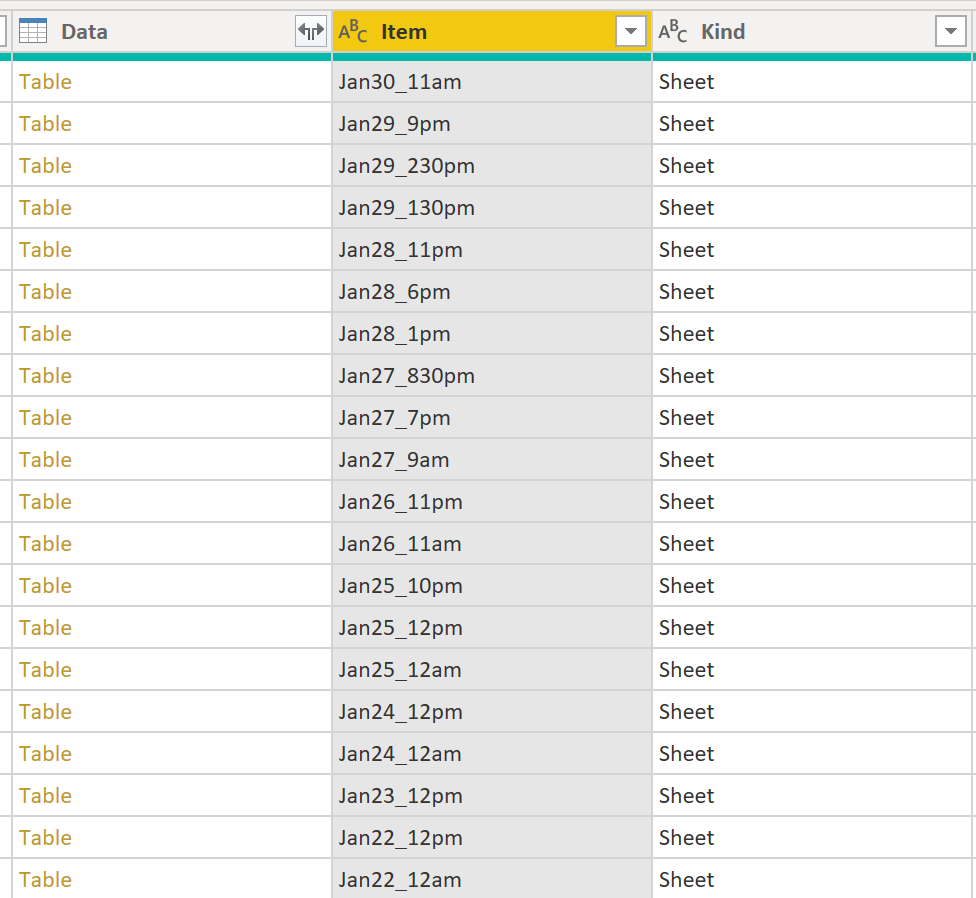Open the Table link for Jan22_12am
This screenshot has width=976, height=898.
45,880
